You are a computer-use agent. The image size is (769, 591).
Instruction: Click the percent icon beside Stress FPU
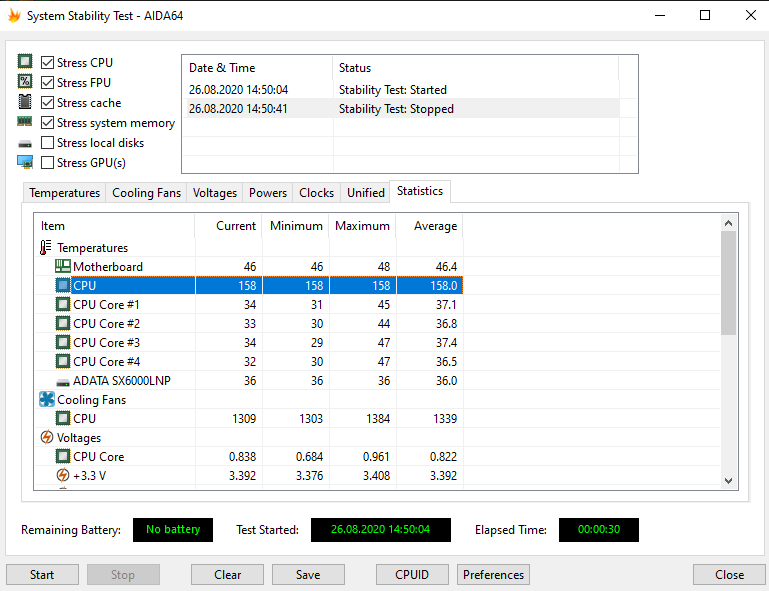pos(25,81)
